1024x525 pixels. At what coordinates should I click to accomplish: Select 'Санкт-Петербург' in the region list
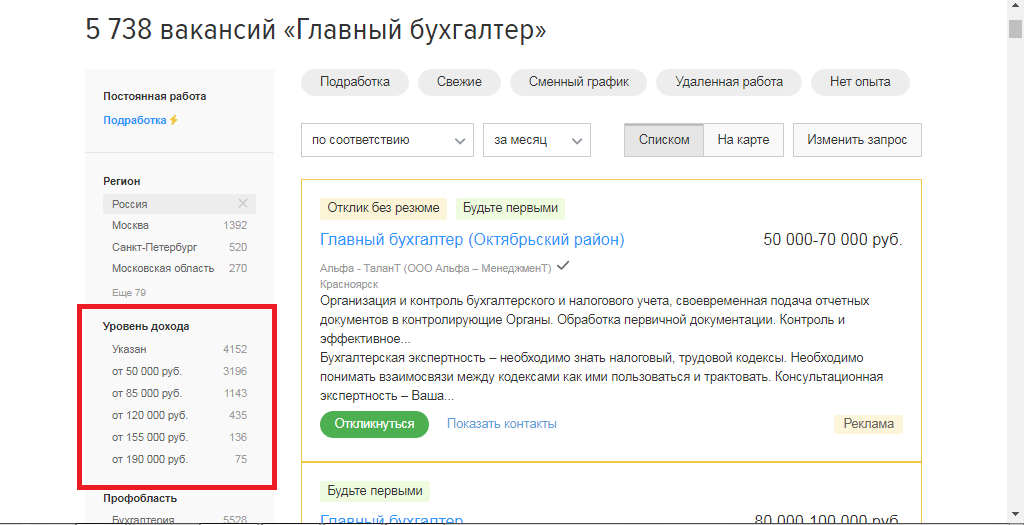(154, 247)
